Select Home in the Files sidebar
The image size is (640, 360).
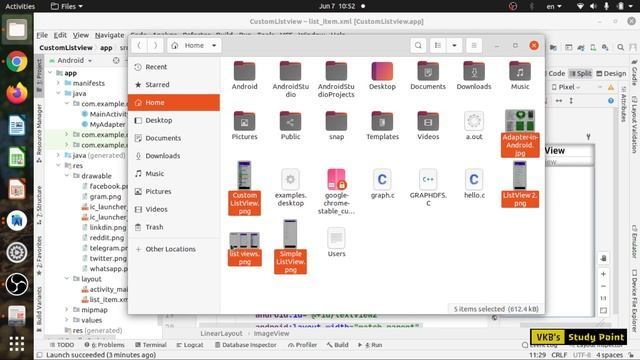tap(174, 102)
